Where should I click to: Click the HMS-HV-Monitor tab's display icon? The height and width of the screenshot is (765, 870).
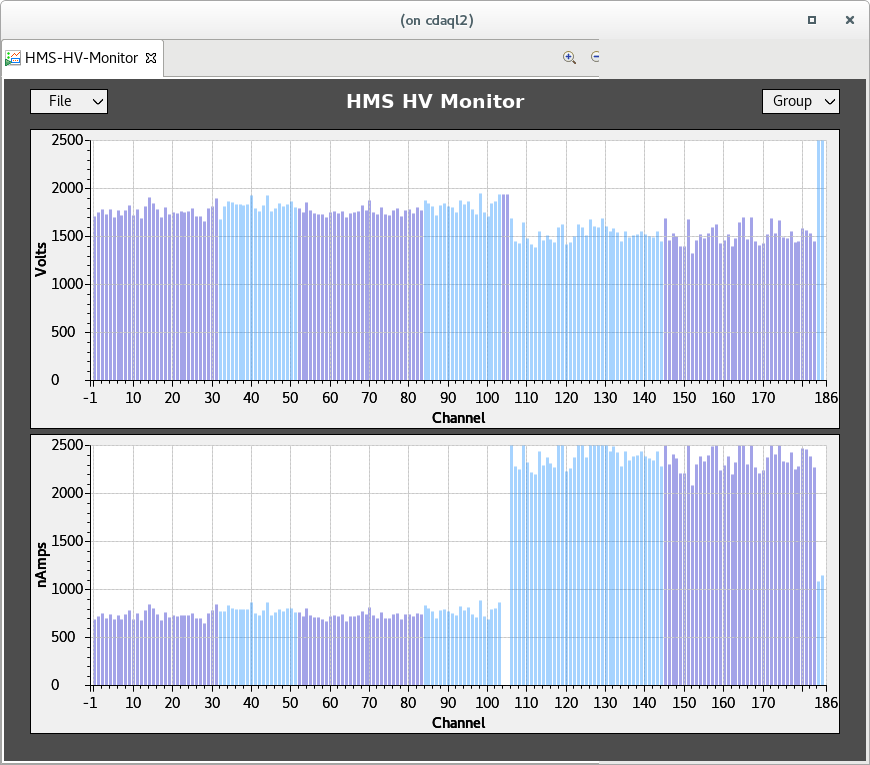[x=13, y=58]
